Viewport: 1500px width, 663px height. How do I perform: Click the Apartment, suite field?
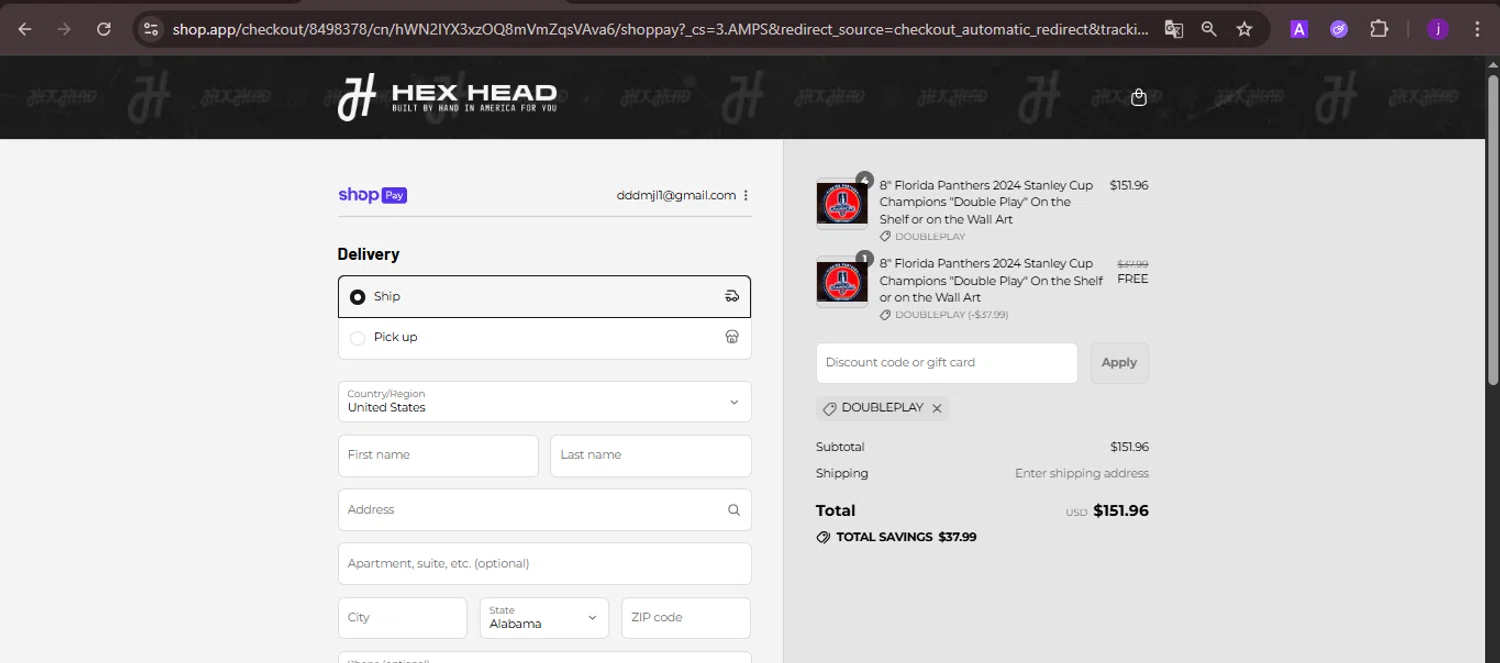(544, 564)
